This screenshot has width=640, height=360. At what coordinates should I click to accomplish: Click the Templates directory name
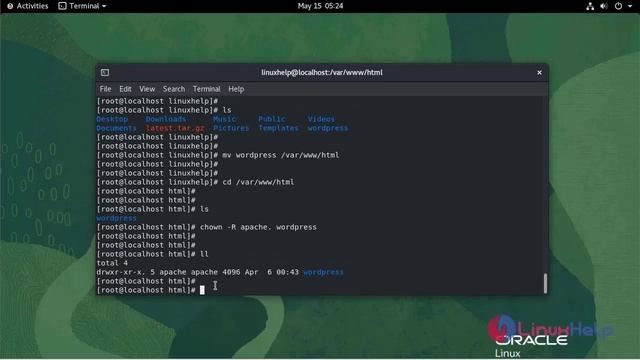pyautogui.click(x=278, y=128)
